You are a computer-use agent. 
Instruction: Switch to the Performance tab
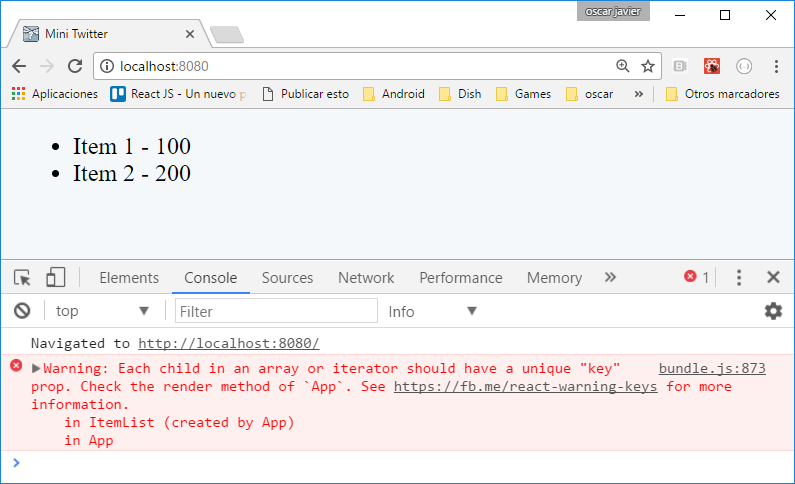(x=460, y=278)
